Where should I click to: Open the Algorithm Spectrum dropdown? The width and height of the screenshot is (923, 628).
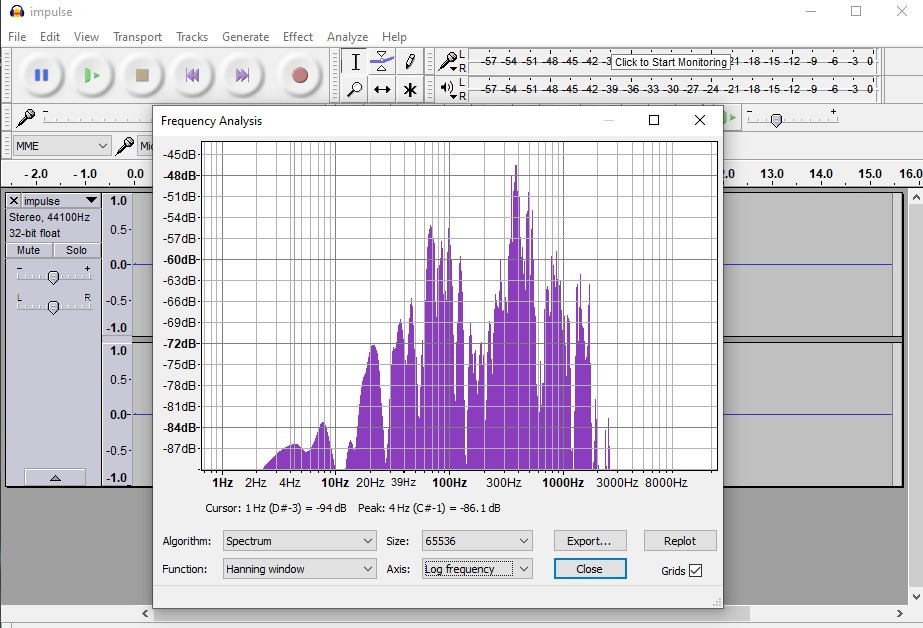tap(300, 541)
